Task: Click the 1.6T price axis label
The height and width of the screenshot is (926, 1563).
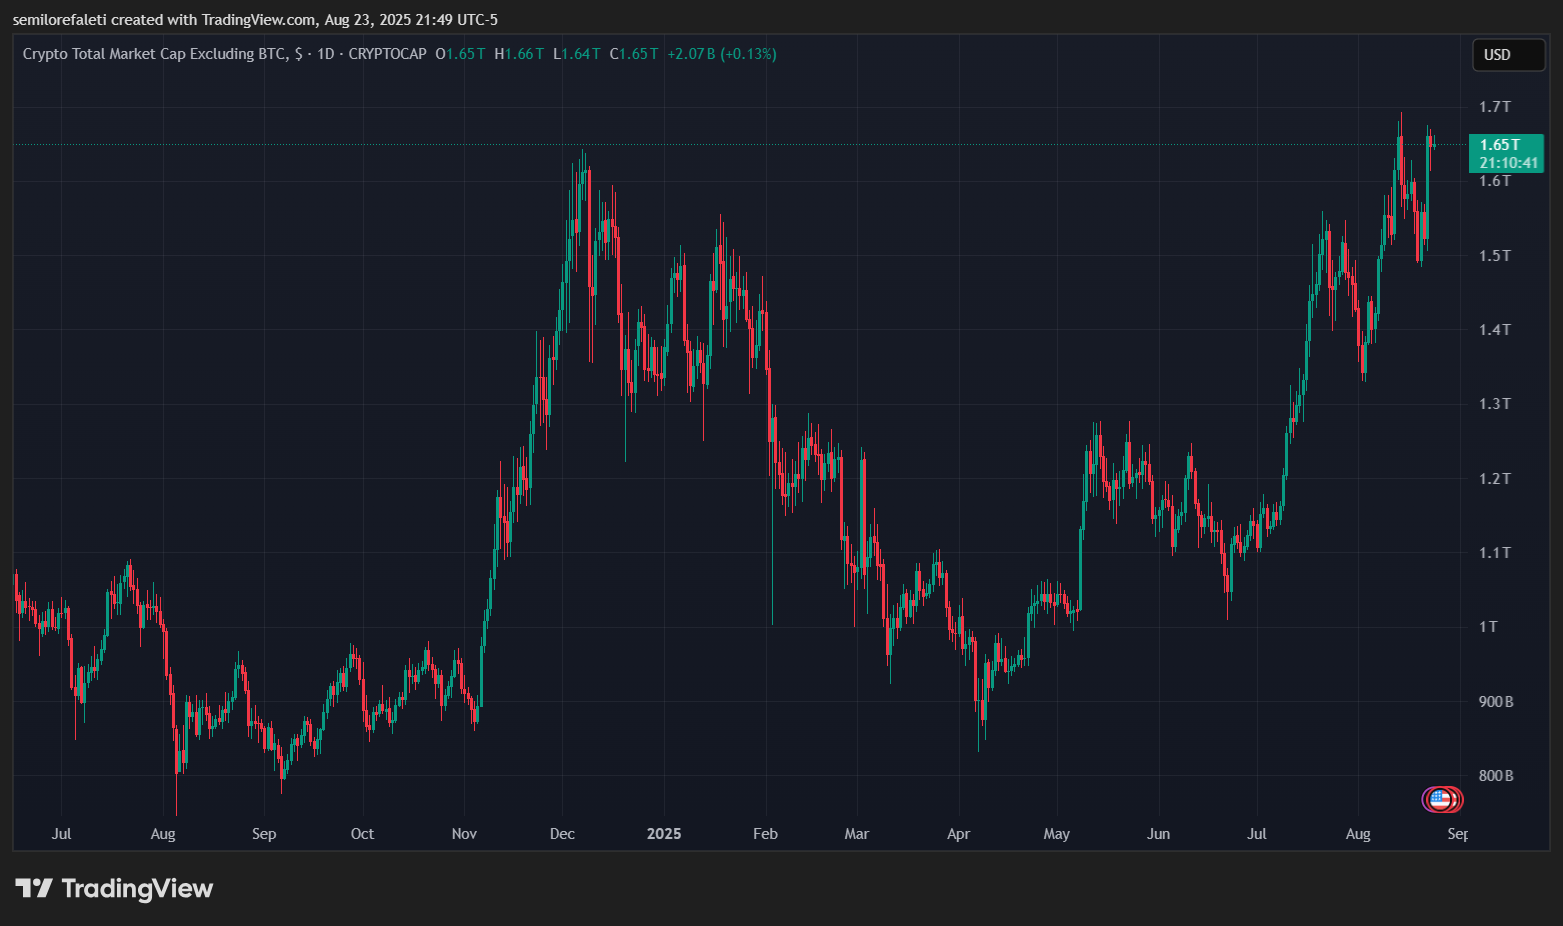Action: tap(1495, 181)
